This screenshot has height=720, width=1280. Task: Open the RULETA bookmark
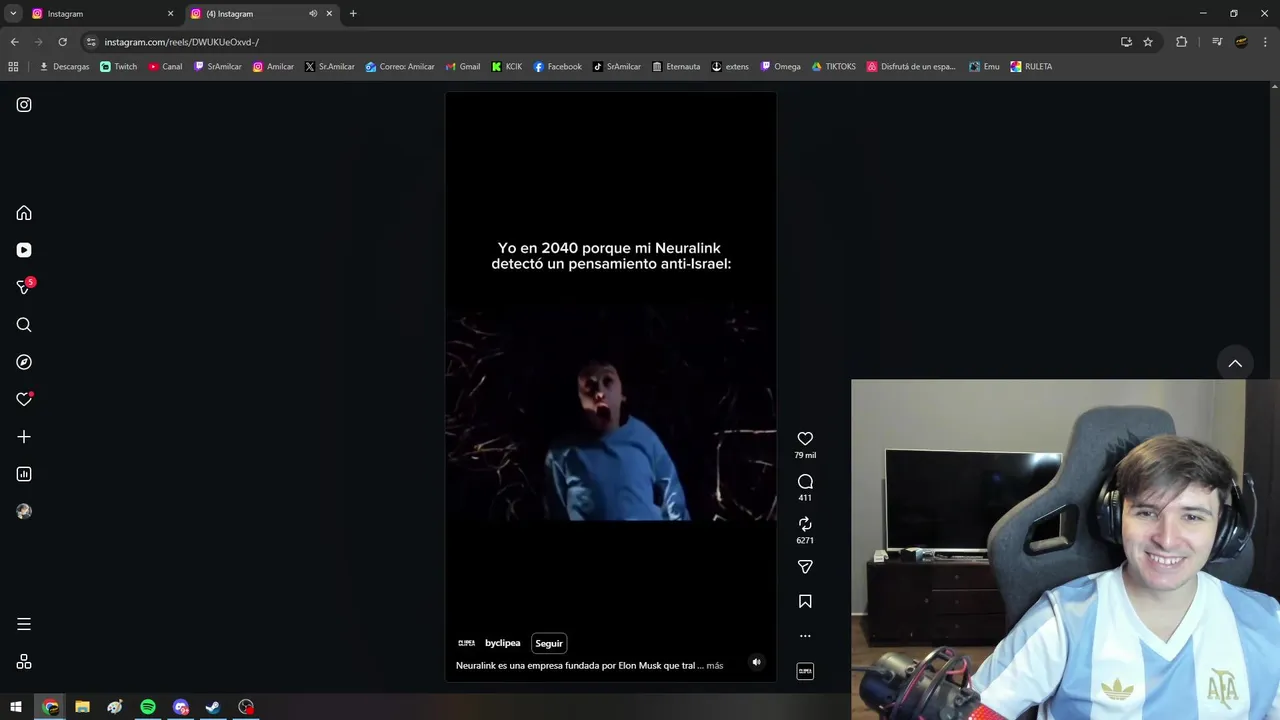(x=1031, y=67)
